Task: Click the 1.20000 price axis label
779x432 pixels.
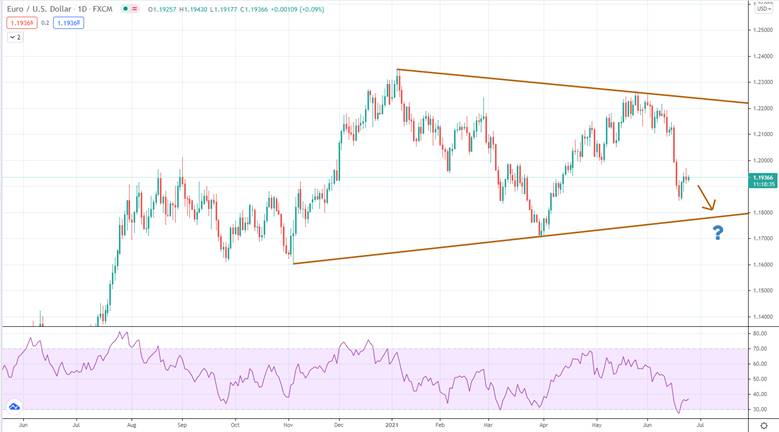Action: [763, 160]
